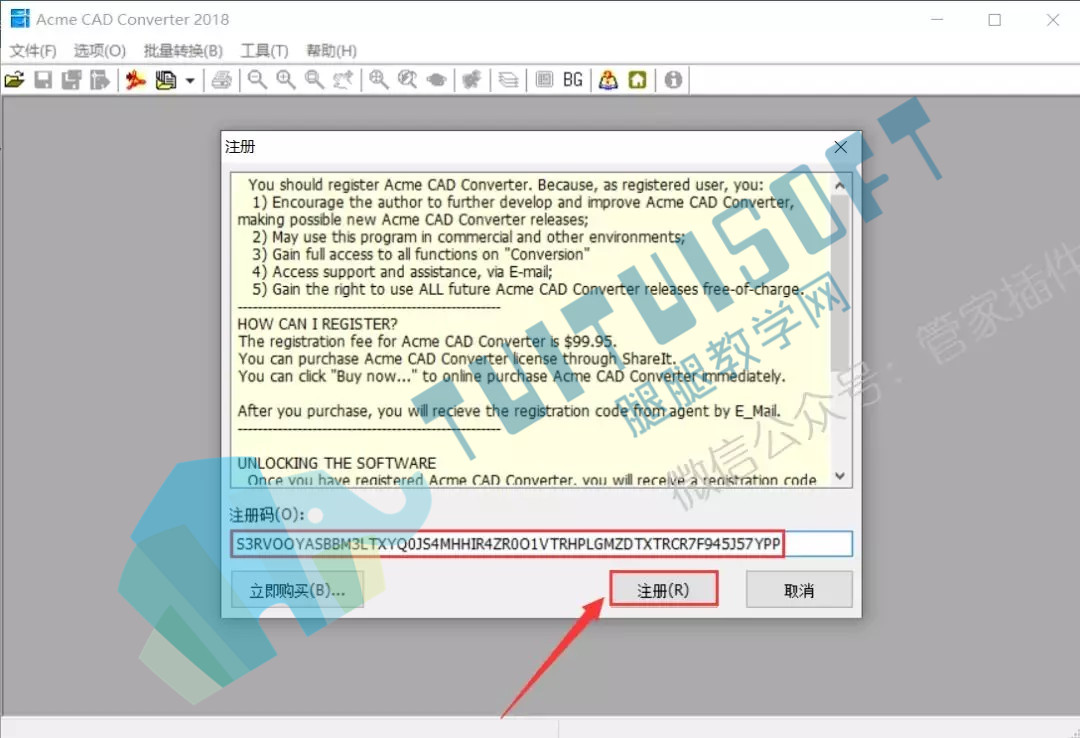
Task: Click the registration code input field
Action: [541, 544]
